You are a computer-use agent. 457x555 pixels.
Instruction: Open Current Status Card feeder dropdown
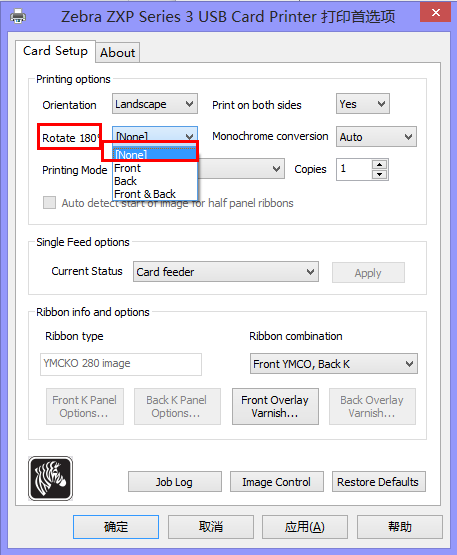point(225,272)
